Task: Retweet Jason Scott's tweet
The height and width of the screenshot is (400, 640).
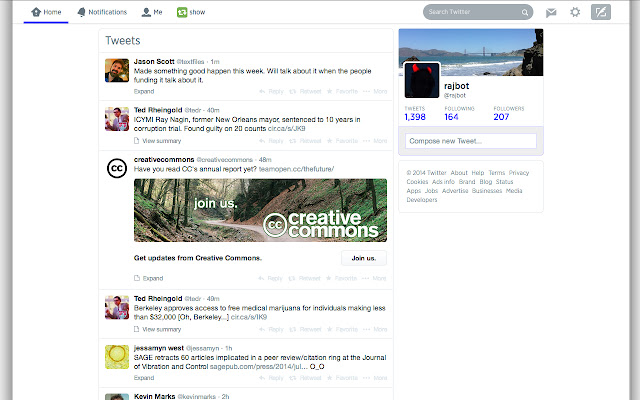Action: [x=305, y=91]
